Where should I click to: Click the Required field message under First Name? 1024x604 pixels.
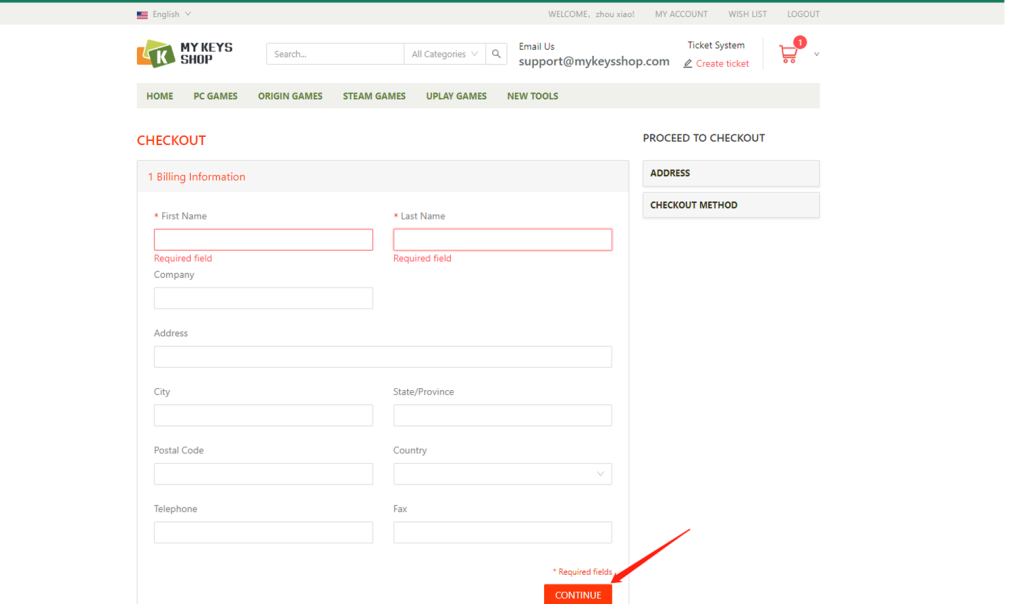pyautogui.click(x=183, y=258)
